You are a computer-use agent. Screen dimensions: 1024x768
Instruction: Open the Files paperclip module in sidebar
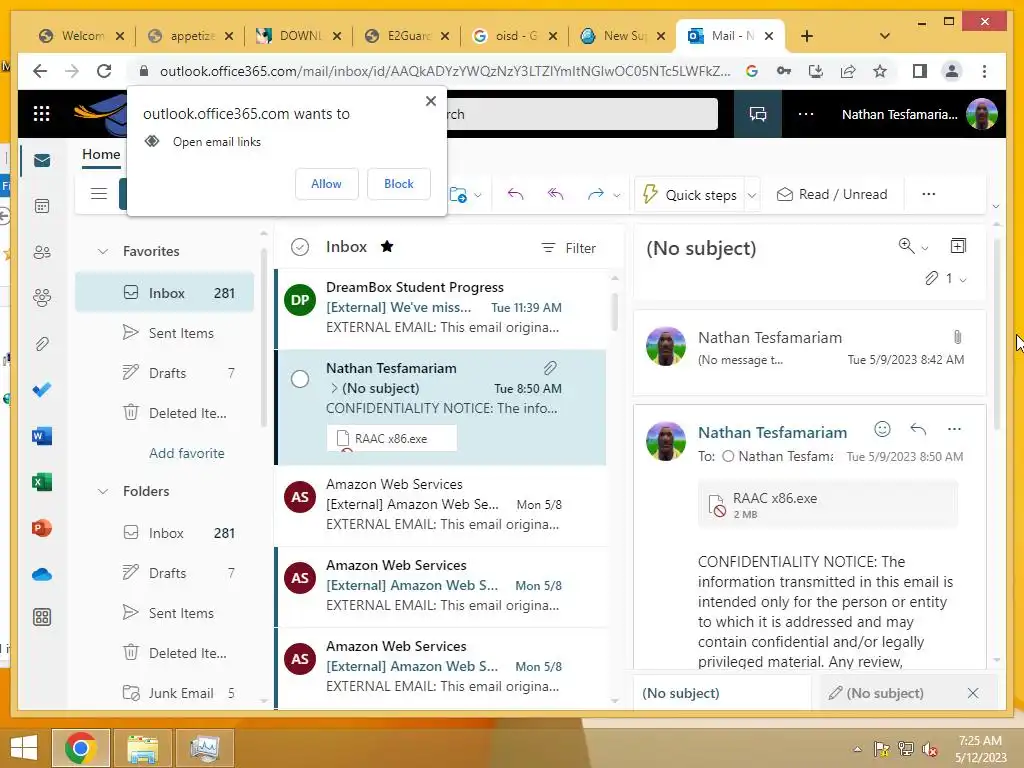click(x=42, y=344)
